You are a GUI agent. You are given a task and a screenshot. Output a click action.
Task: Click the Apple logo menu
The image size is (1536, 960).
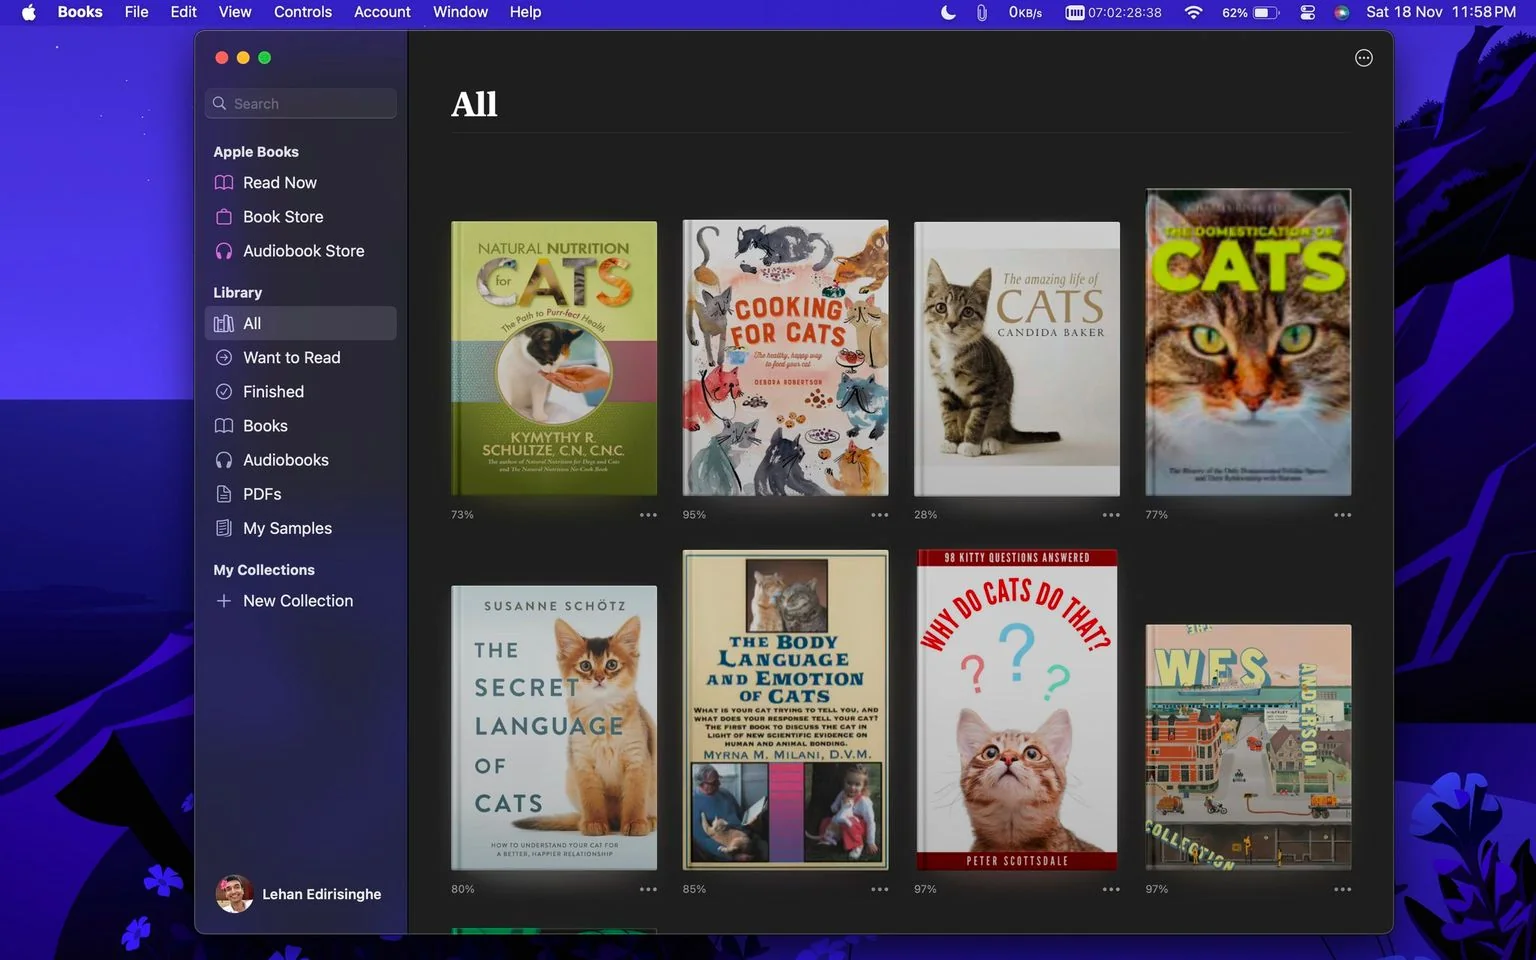(29, 12)
